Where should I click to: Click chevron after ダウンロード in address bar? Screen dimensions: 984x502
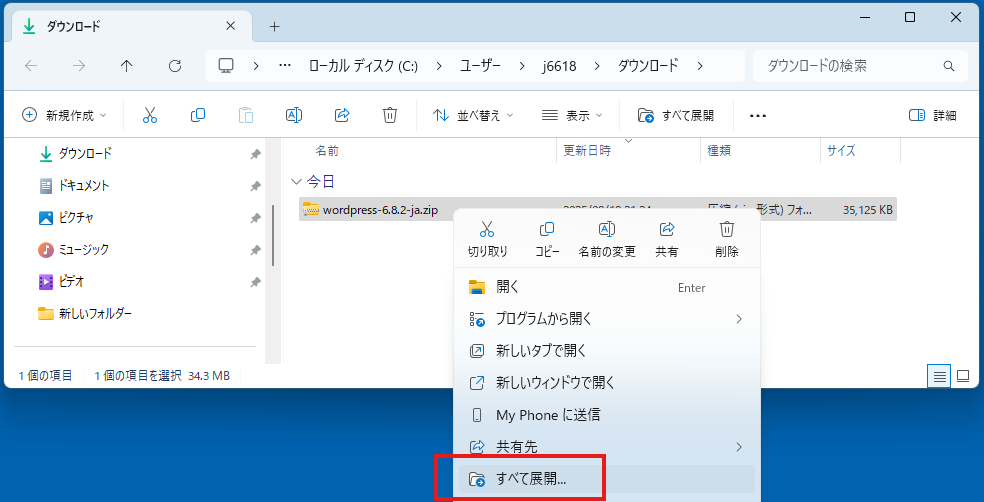click(x=700, y=66)
